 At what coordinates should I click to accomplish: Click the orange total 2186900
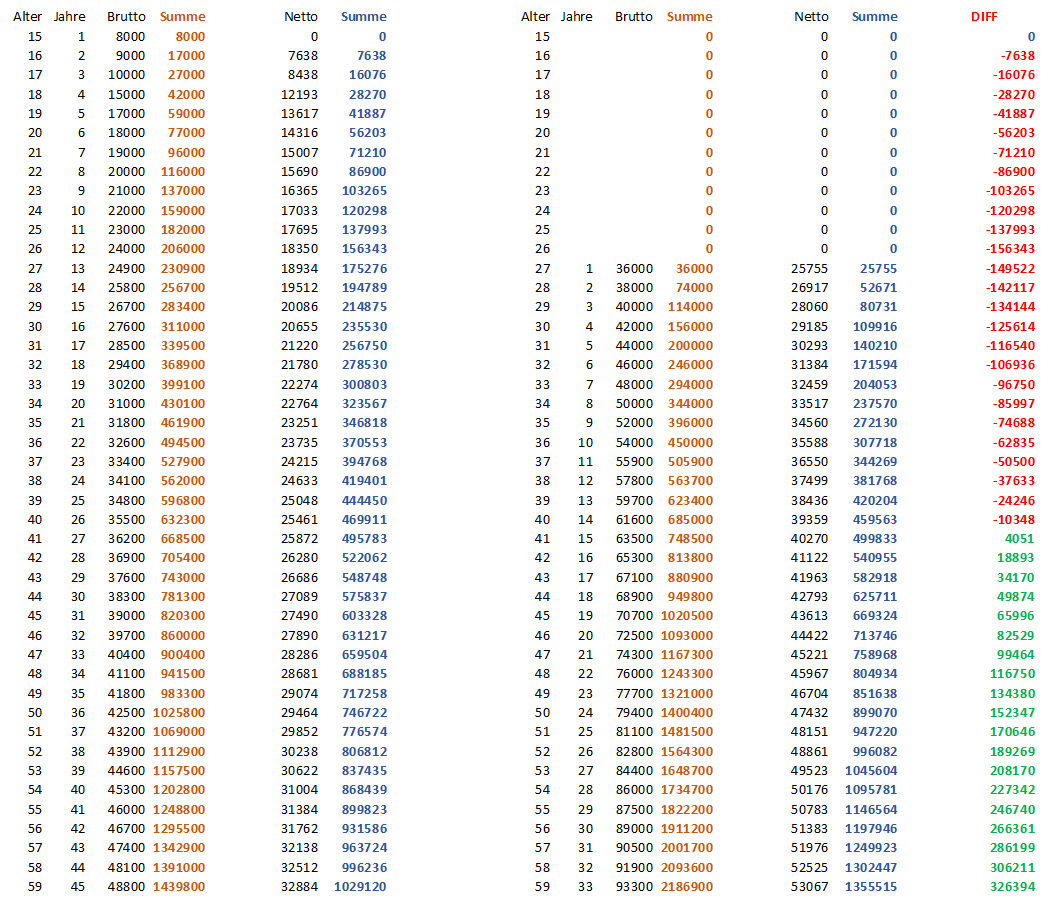coord(687,886)
